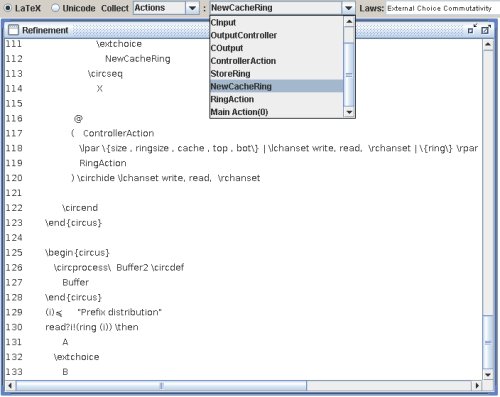Click dropdown list scroll down arrow
The image size is (500, 397).
(349, 112)
